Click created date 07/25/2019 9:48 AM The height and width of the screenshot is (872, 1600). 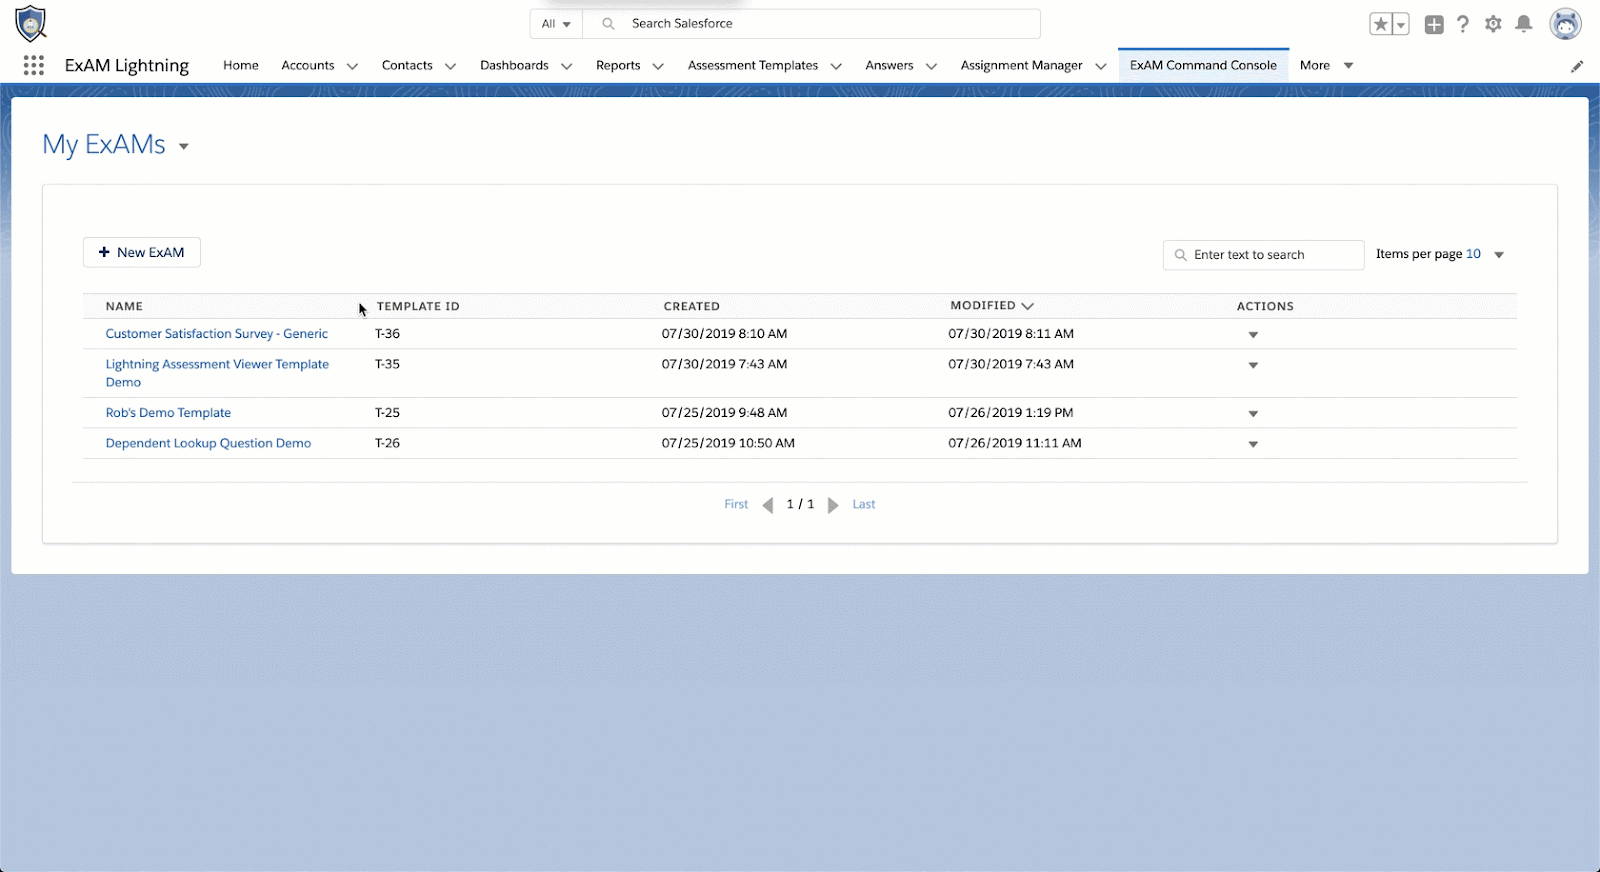(x=724, y=413)
